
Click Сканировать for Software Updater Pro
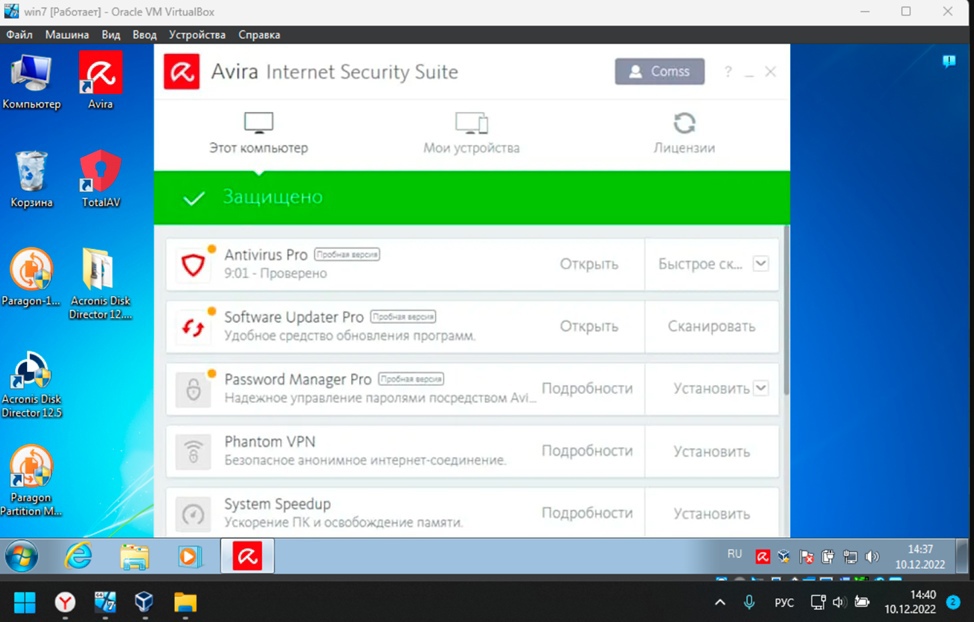click(712, 326)
